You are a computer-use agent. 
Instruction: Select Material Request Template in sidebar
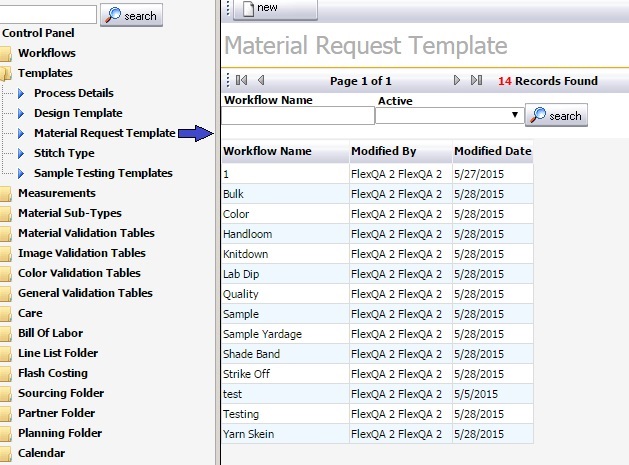[105, 133]
